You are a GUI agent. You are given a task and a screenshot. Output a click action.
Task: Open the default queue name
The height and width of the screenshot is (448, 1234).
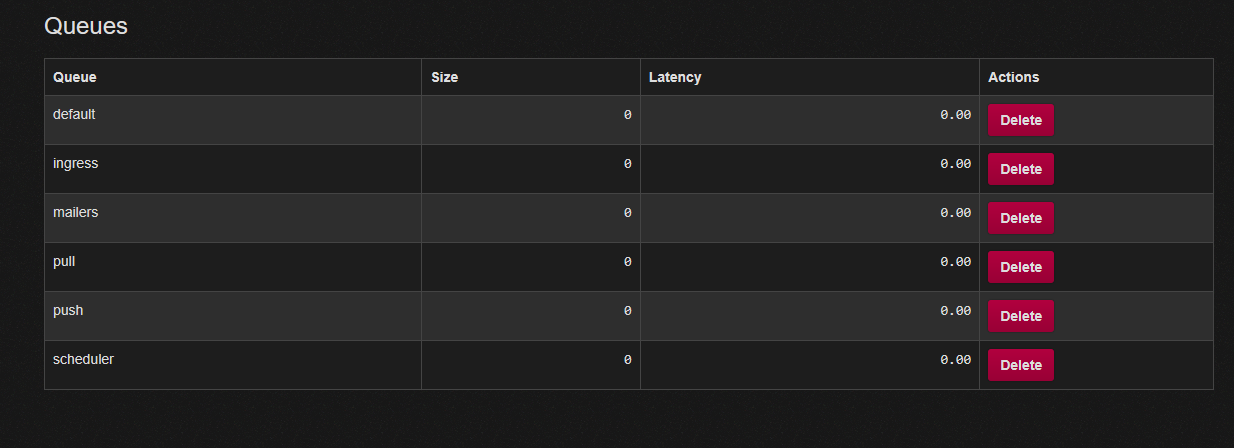[x=74, y=114]
